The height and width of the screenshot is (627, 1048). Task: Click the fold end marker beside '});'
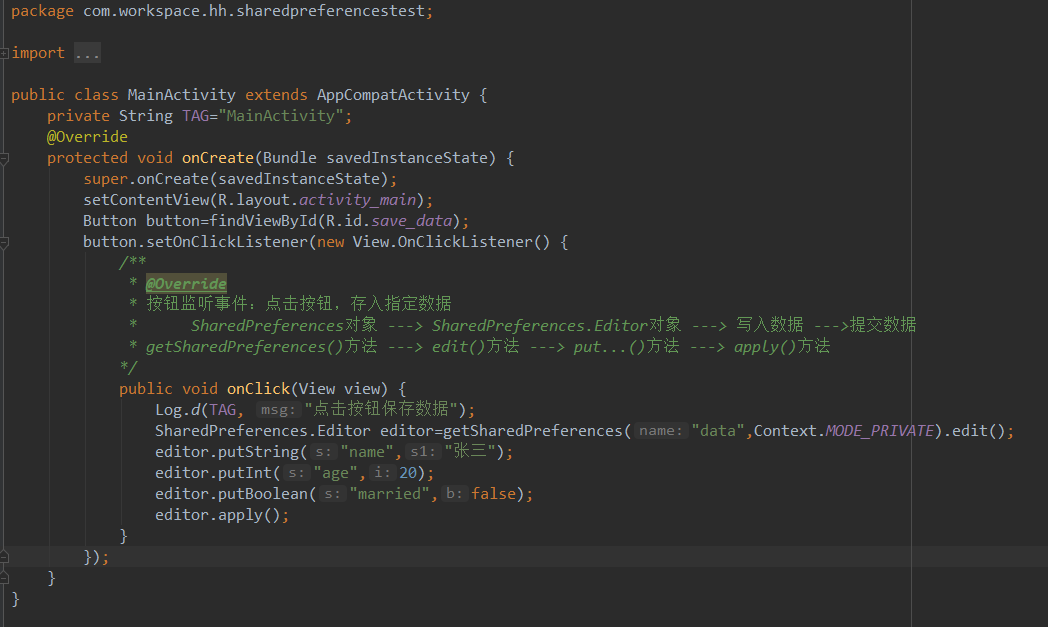tap(4, 556)
